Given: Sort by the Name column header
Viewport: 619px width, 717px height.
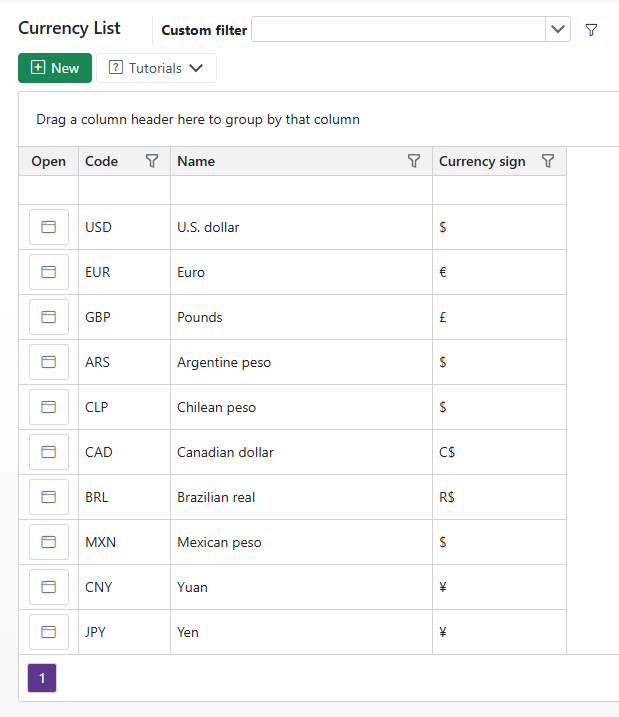Looking at the screenshot, I should click(x=196, y=161).
